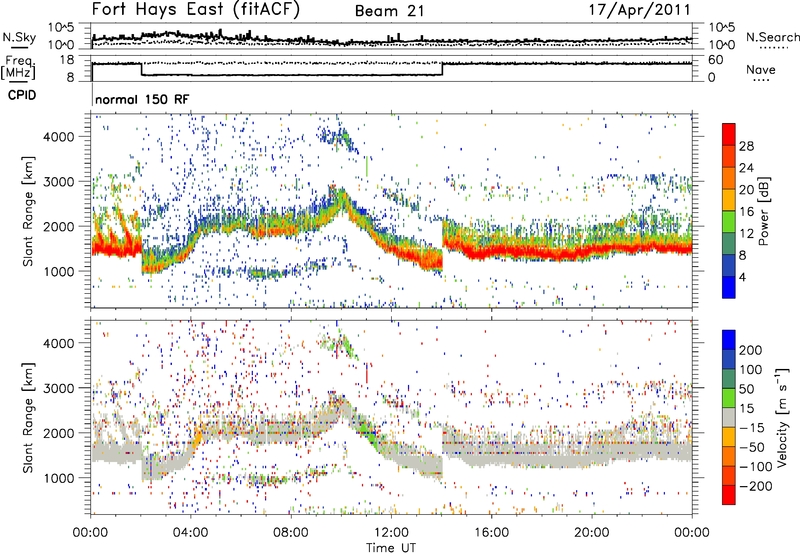The height and width of the screenshot is (554, 800).
Task: Click the 'Time UT' axis title
Action: click(391, 548)
